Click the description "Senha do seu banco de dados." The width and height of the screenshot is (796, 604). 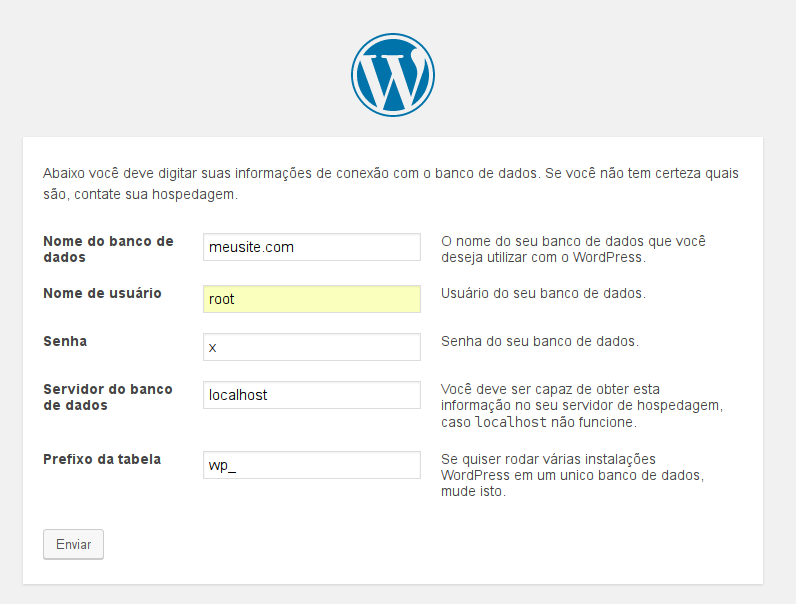pos(540,341)
